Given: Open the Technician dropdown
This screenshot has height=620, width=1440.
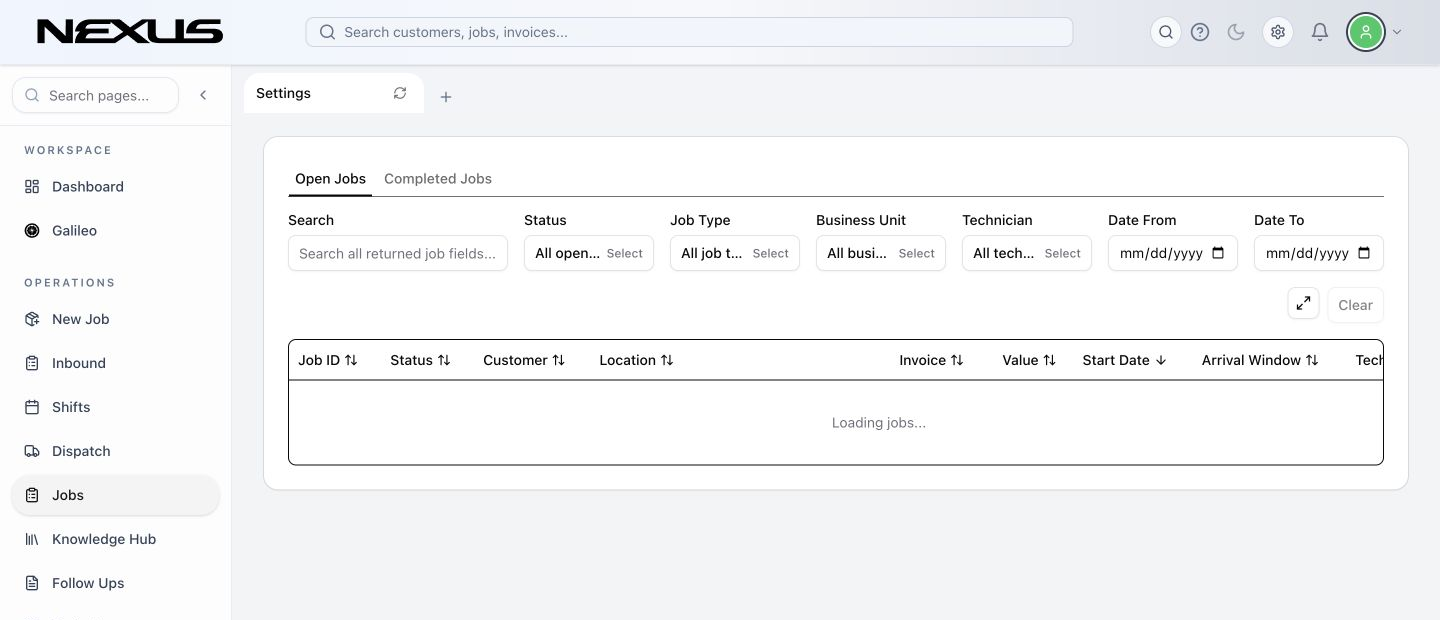Looking at the screenshot, I should [x=1027, y=253].
